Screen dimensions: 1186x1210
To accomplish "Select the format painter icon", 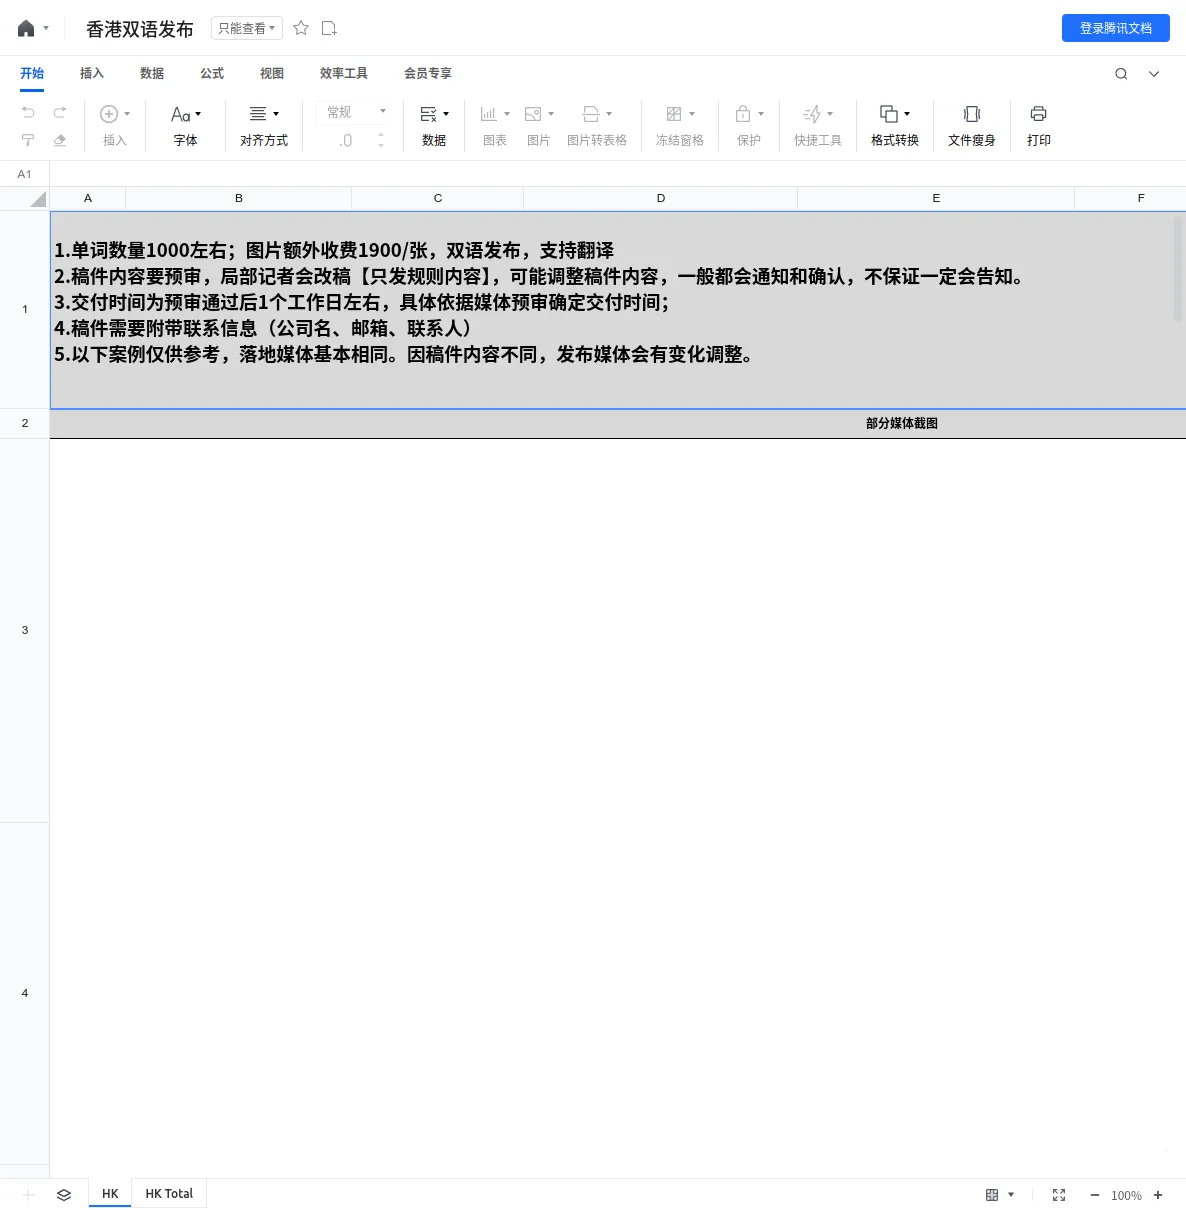I will (x=28, y=140).
